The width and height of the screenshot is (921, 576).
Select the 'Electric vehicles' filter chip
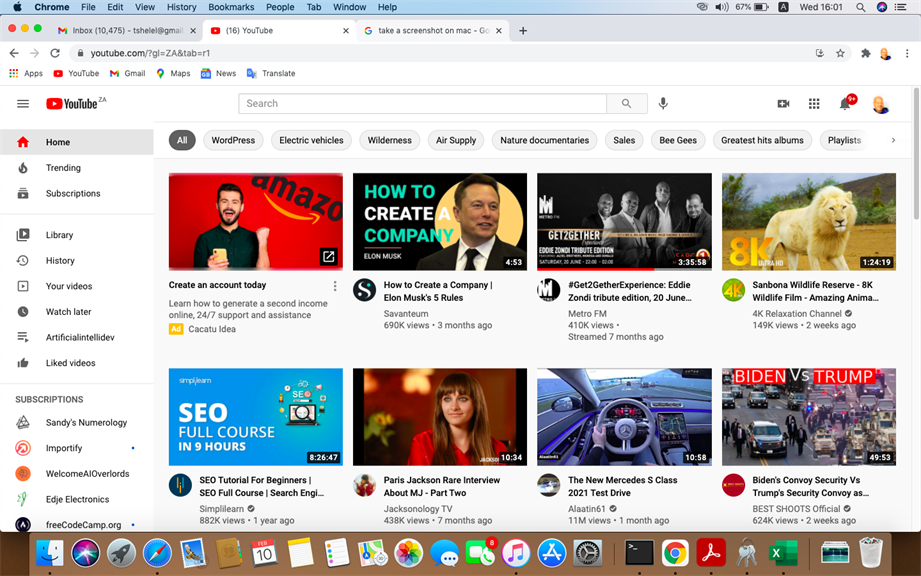point(311,141)
